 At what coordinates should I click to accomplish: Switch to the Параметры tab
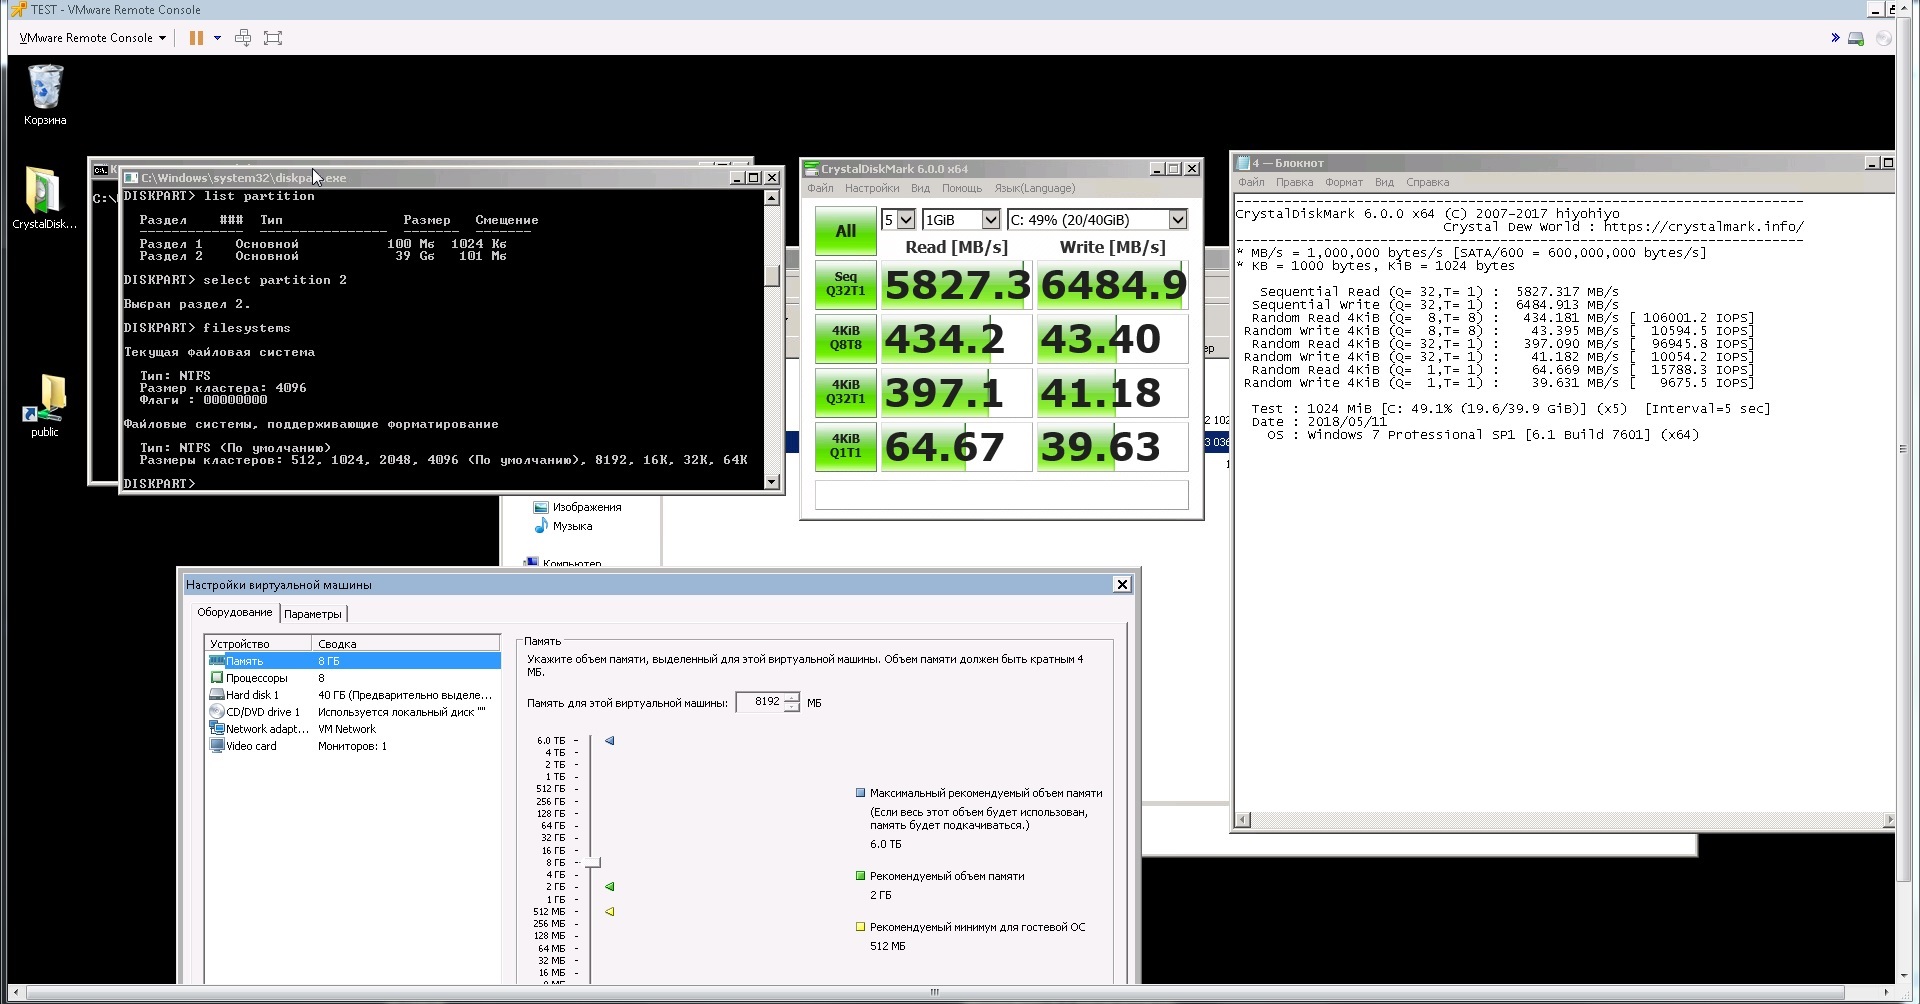coord(313,614)
